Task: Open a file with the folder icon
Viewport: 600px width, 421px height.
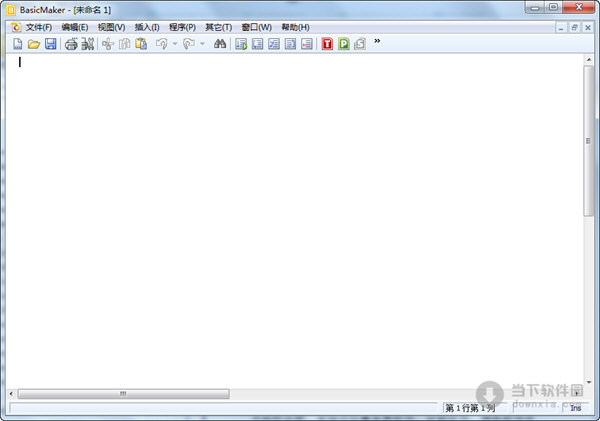Action: pyautogui.click(x=34, y=44)
